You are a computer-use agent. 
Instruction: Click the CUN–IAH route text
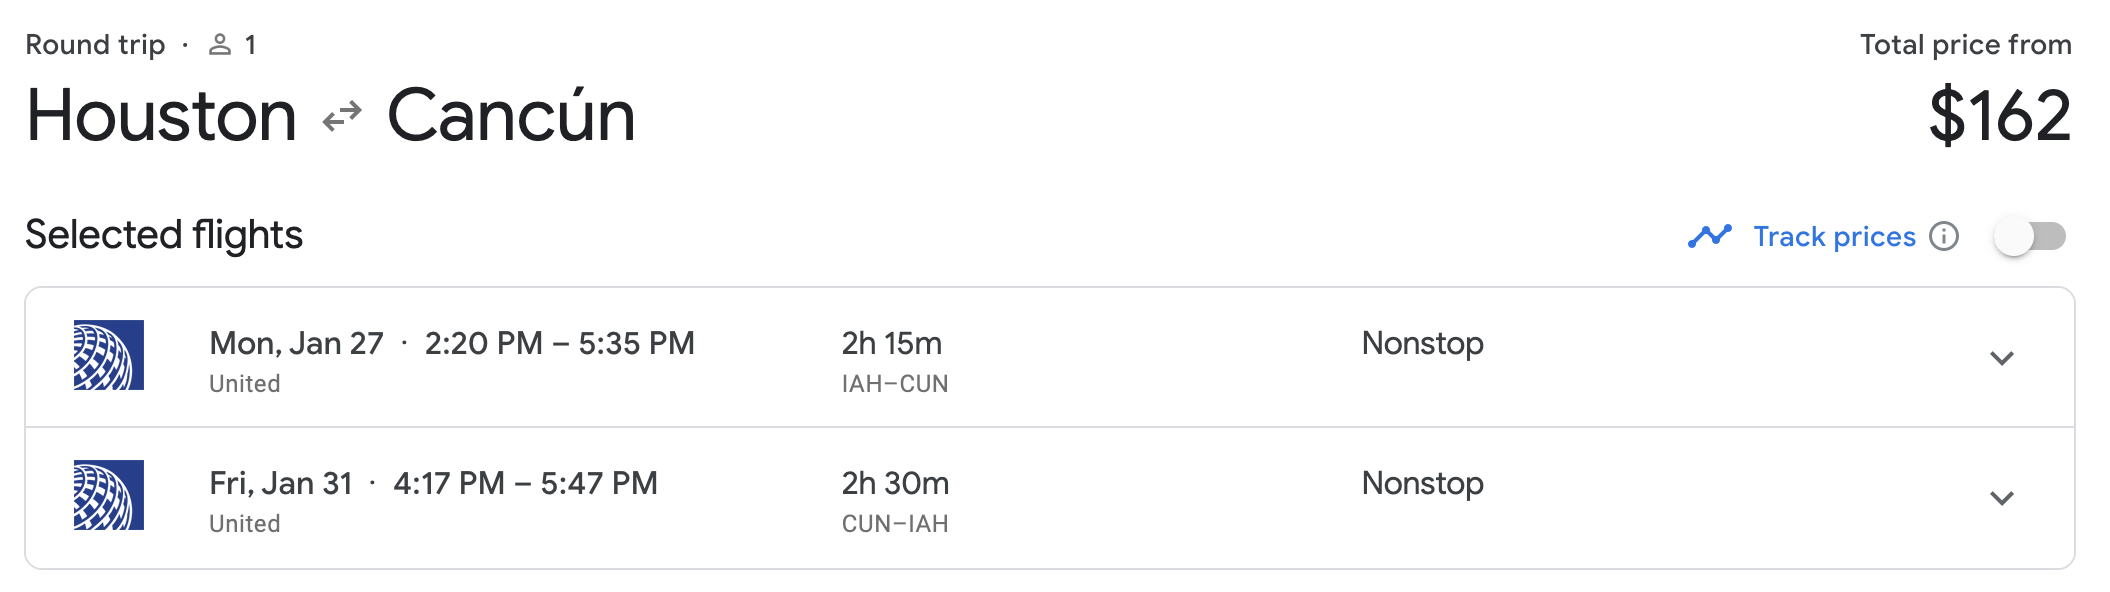click(x=894, y=524)
